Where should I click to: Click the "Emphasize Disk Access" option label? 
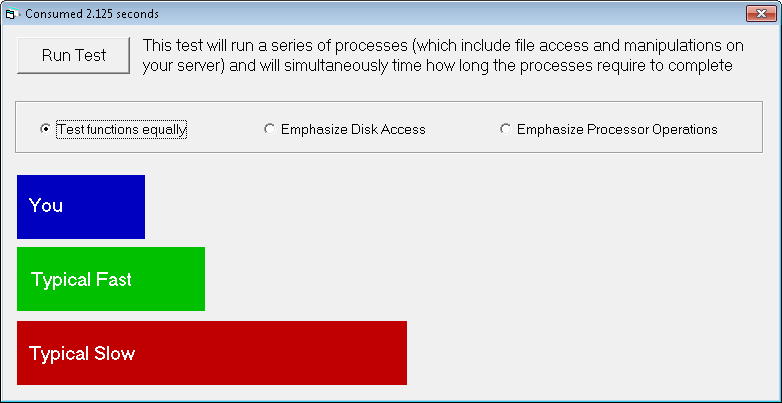point(353,129)
